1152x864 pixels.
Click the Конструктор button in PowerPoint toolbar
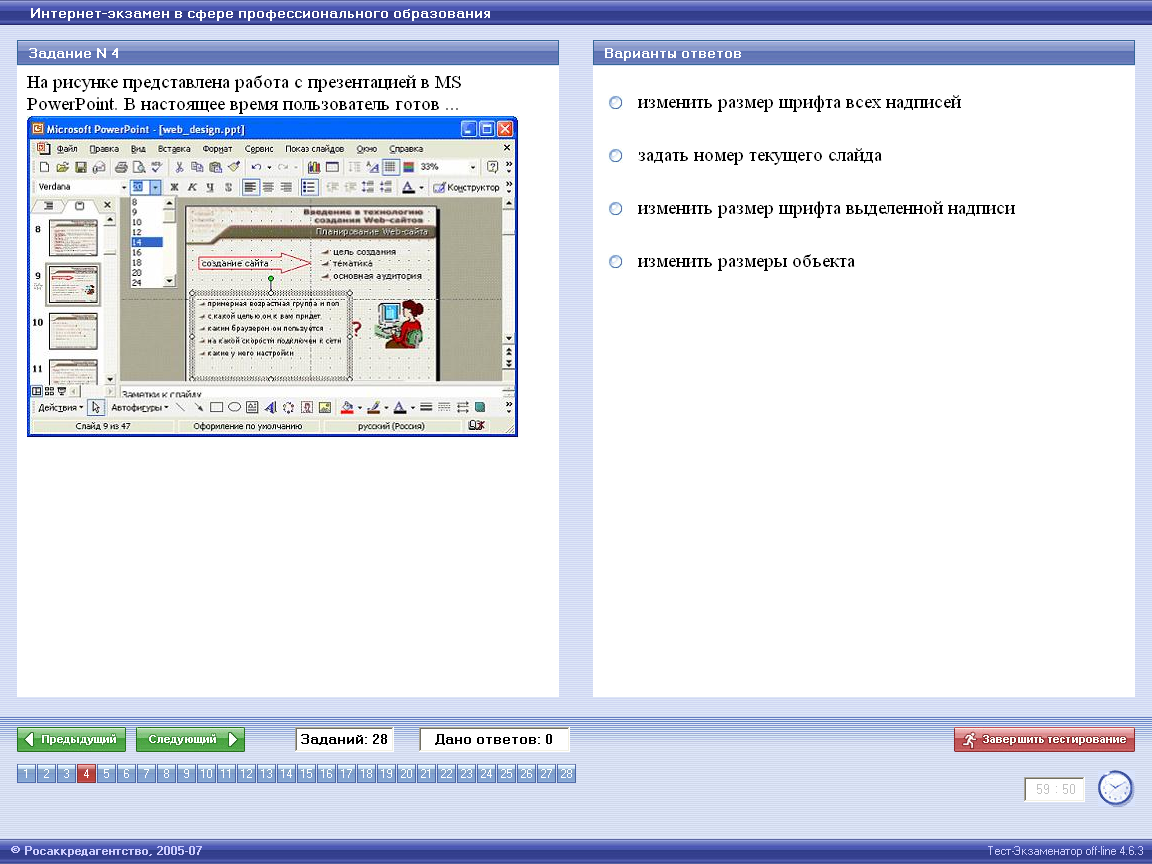click(467, 187)
